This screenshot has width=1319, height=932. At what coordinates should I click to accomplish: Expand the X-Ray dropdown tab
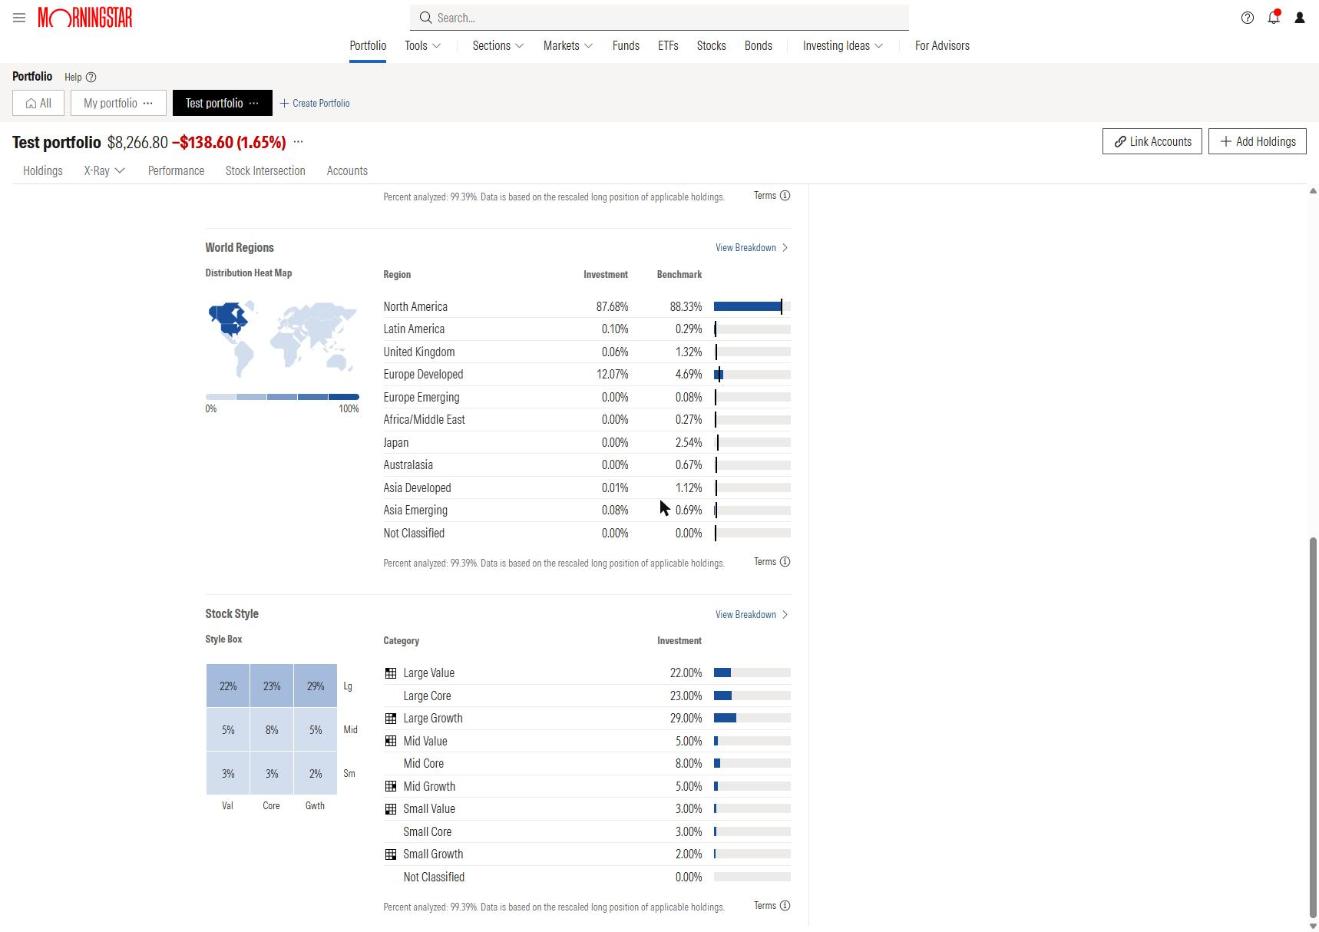pyautogui.click(x=105, y=171)
